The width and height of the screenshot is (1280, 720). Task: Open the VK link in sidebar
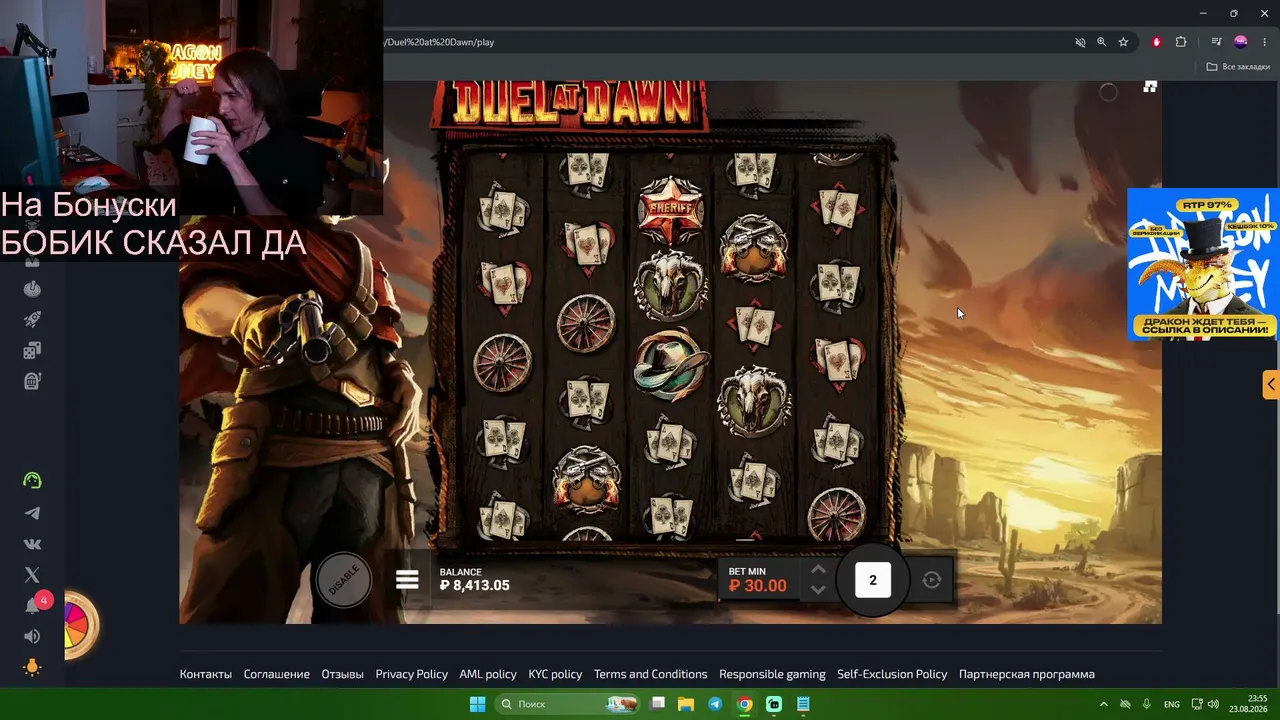(x=32, y=544)
